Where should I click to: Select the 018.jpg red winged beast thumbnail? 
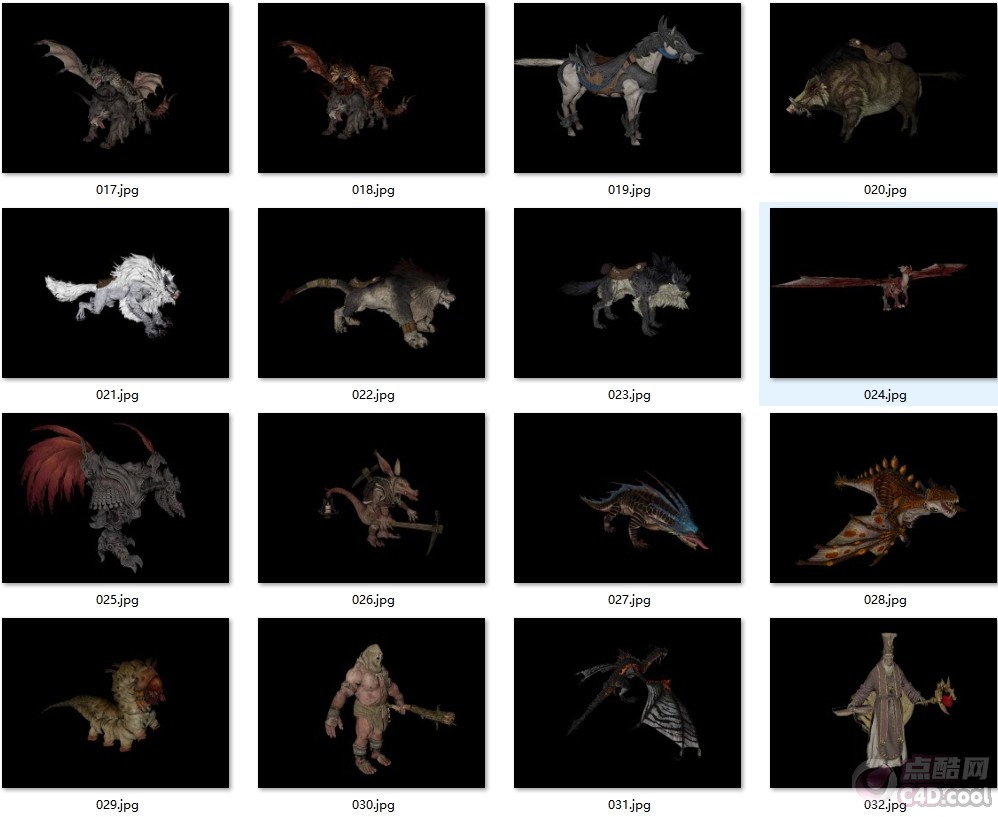tap(371, 88)
